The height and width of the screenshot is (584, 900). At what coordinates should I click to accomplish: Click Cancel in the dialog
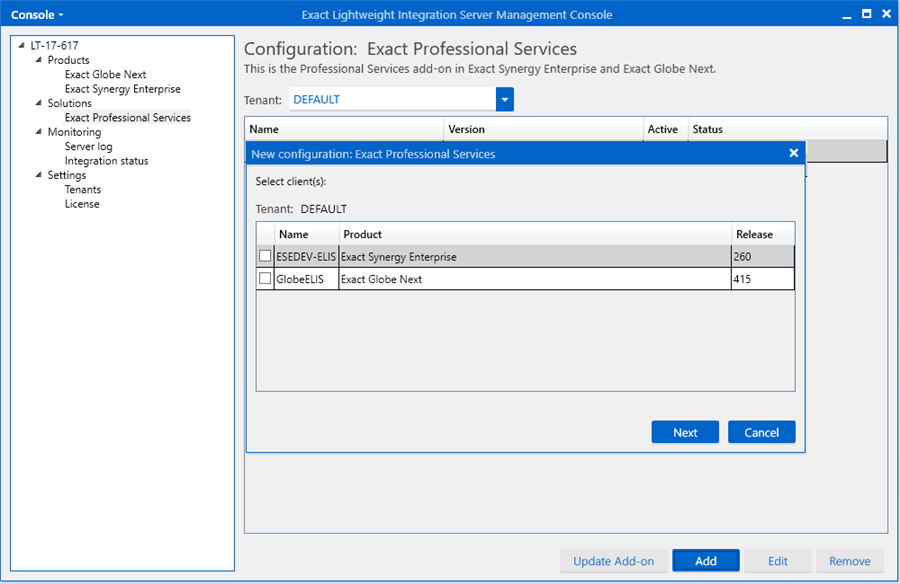tap(762, 432)
